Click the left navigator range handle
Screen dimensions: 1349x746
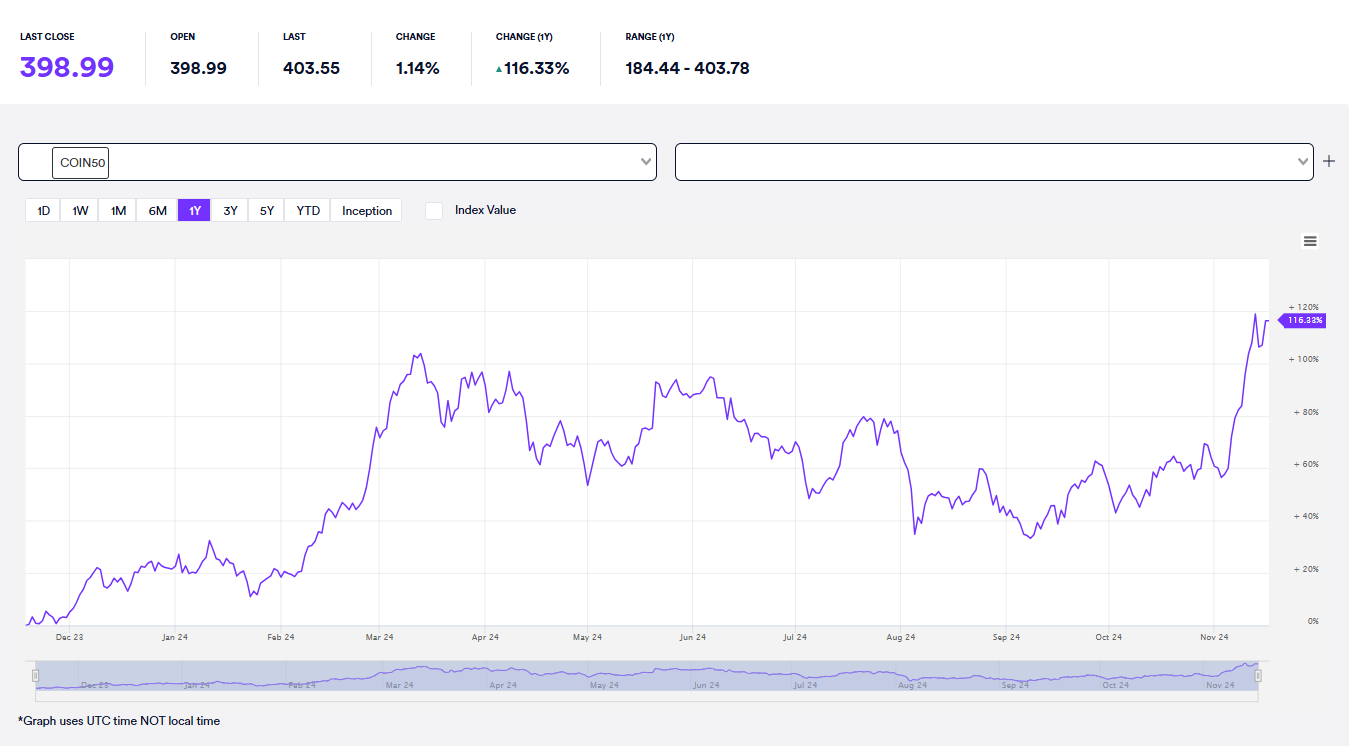tap(35, 676)
